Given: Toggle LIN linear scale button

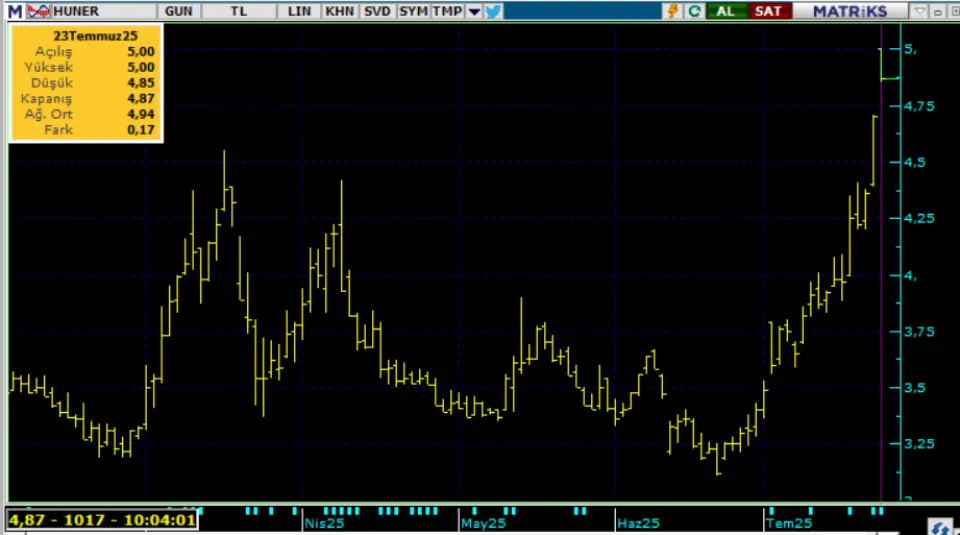Looking at the screenshot, I should tap(299, 11).
